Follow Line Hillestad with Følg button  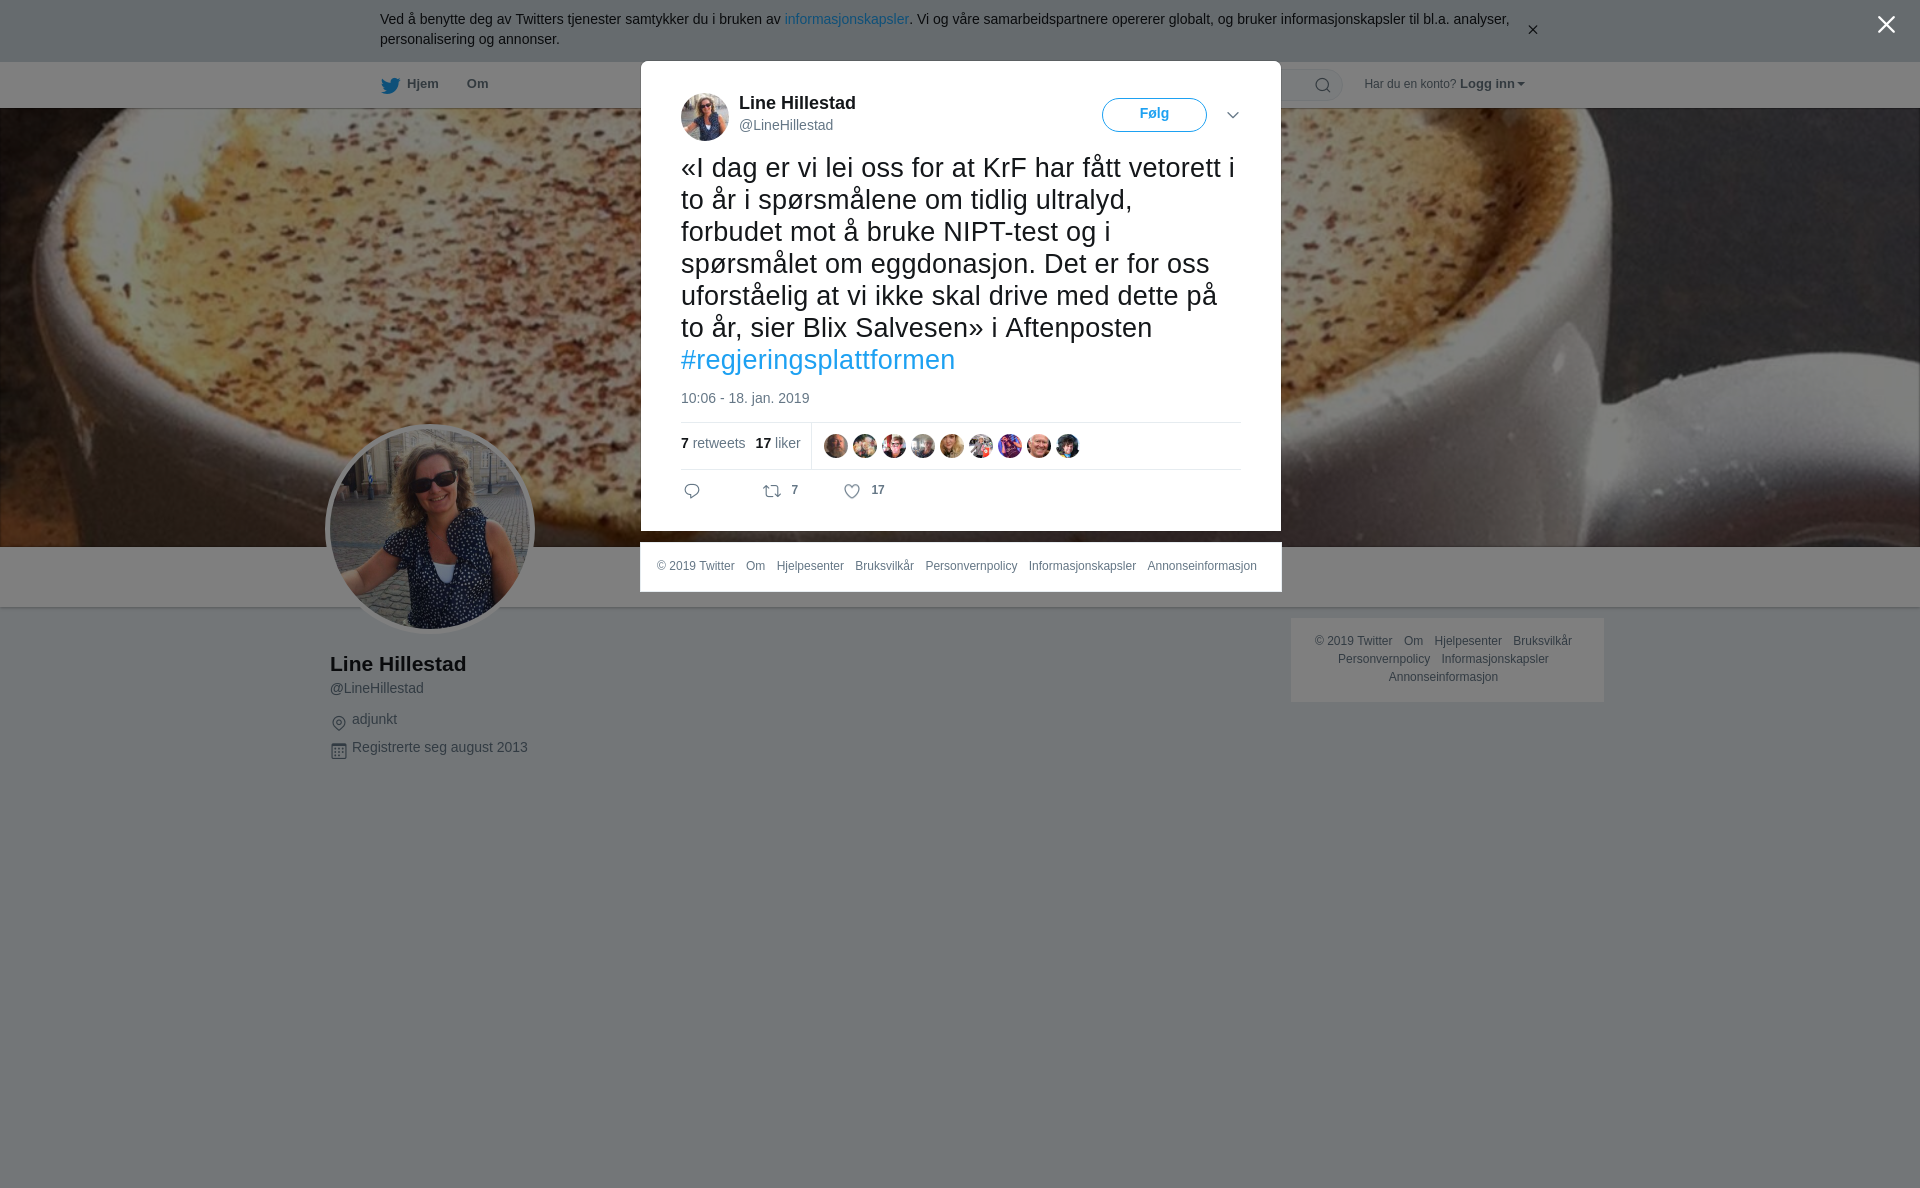coord(1154,115)
